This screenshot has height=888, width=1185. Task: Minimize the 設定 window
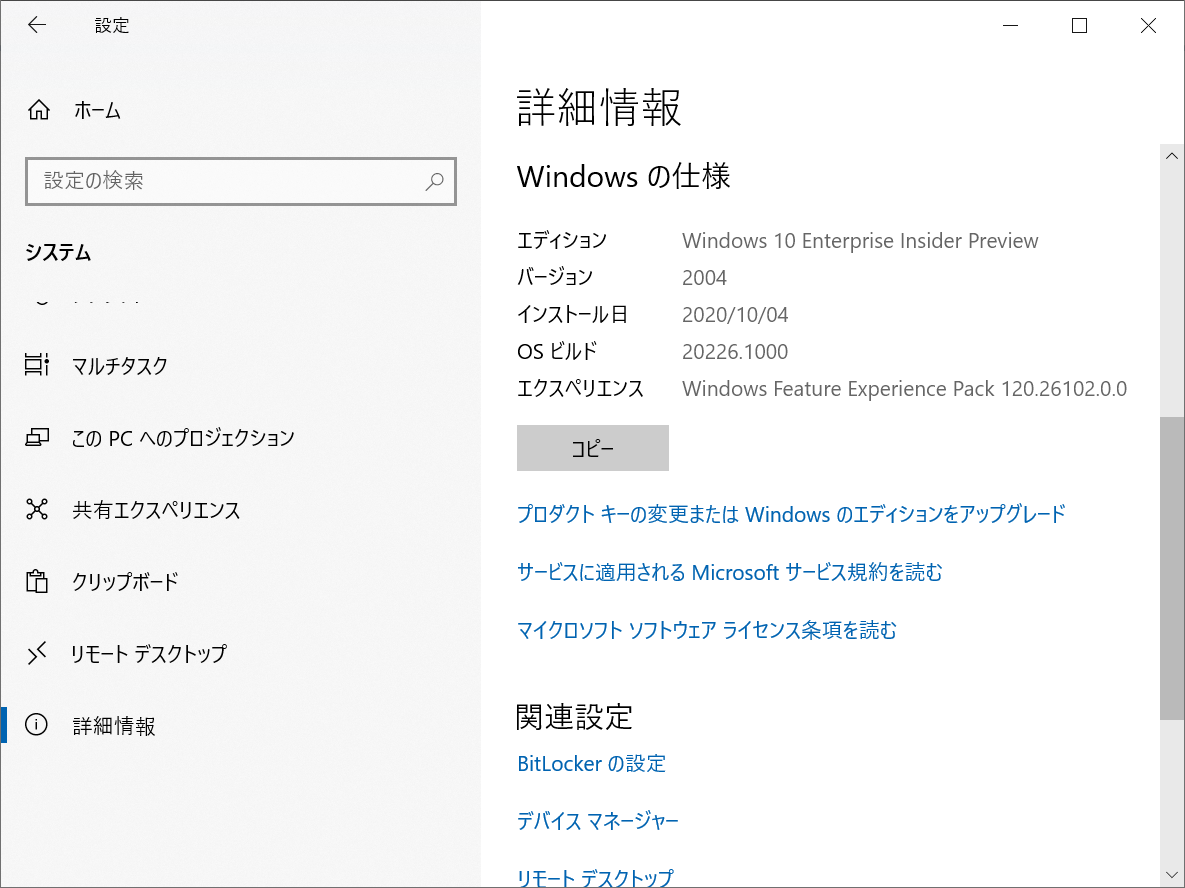[1010, 26]
